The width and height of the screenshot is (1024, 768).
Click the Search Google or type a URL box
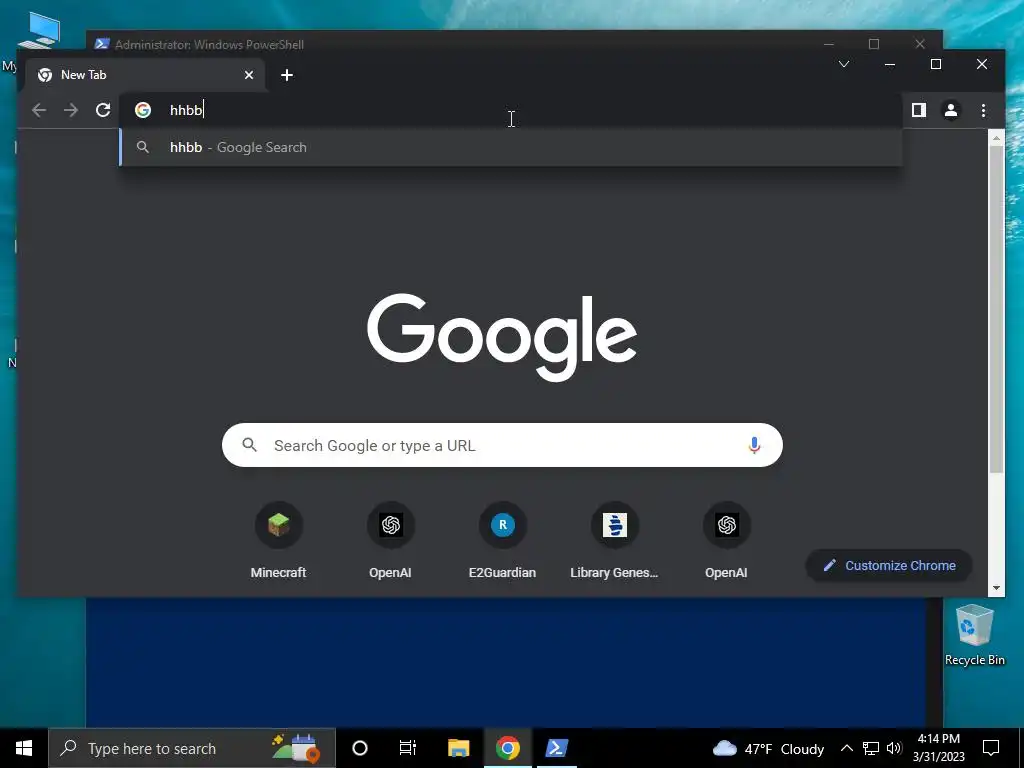point(502,445)
